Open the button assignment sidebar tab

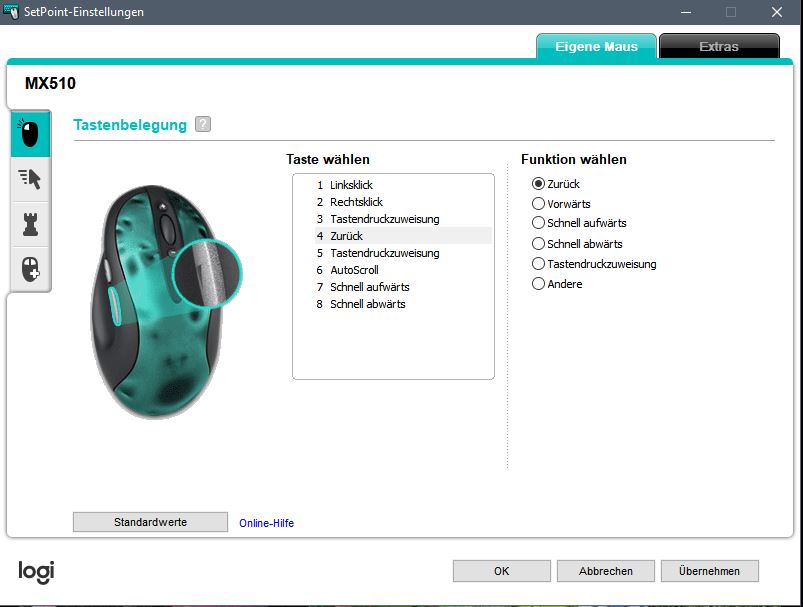[30, 134]
